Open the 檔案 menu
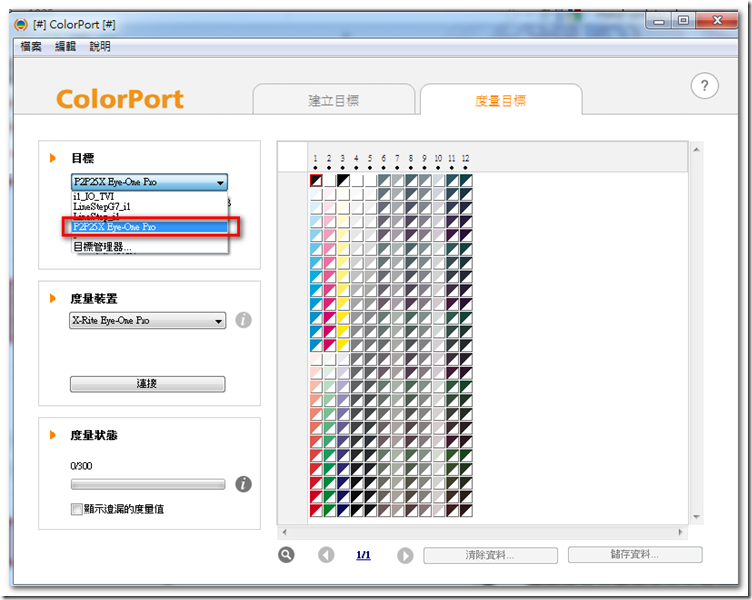752x600 pixels. [31, 47]
